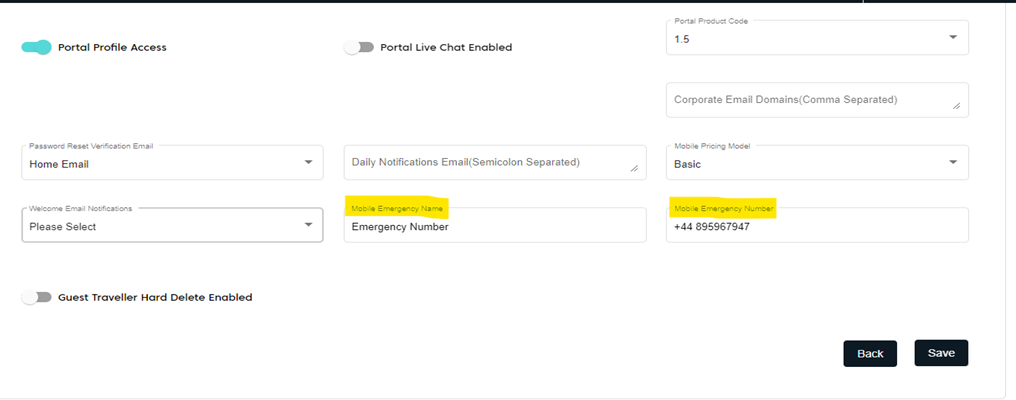Viewport: 1016px width, 400px height.
Task: Click the Portal Product Code dropdown arrow
Action: pos(952,38)
